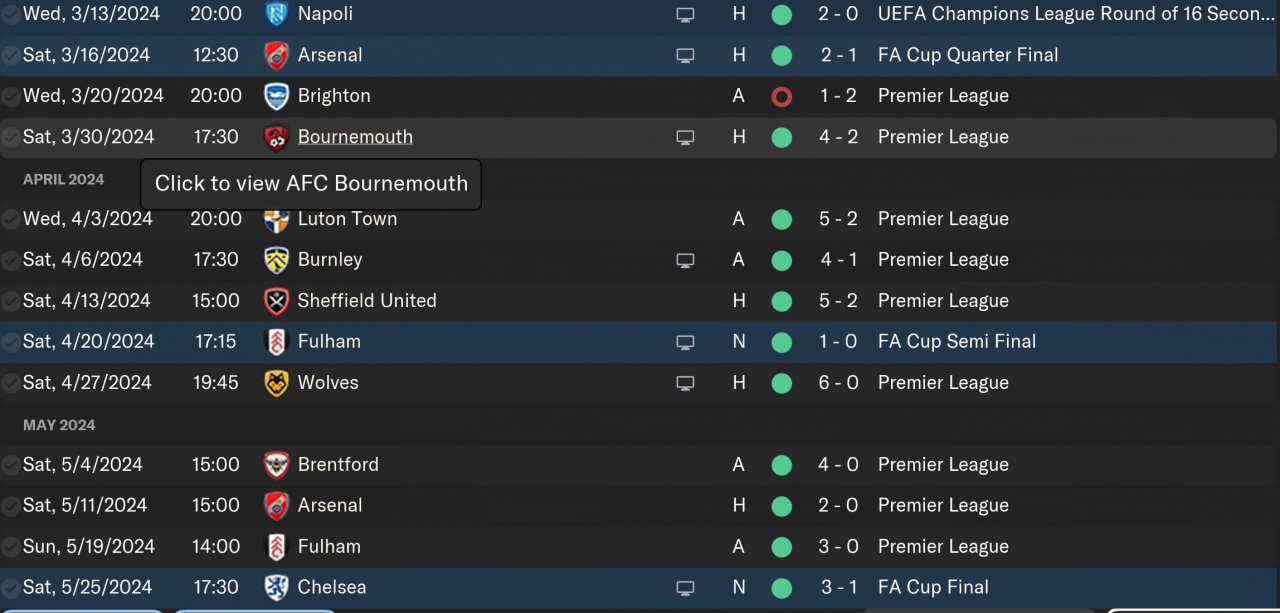The image size is (1280, 613).
Task: Click the Wolves club badge
Action: (276, 383)
